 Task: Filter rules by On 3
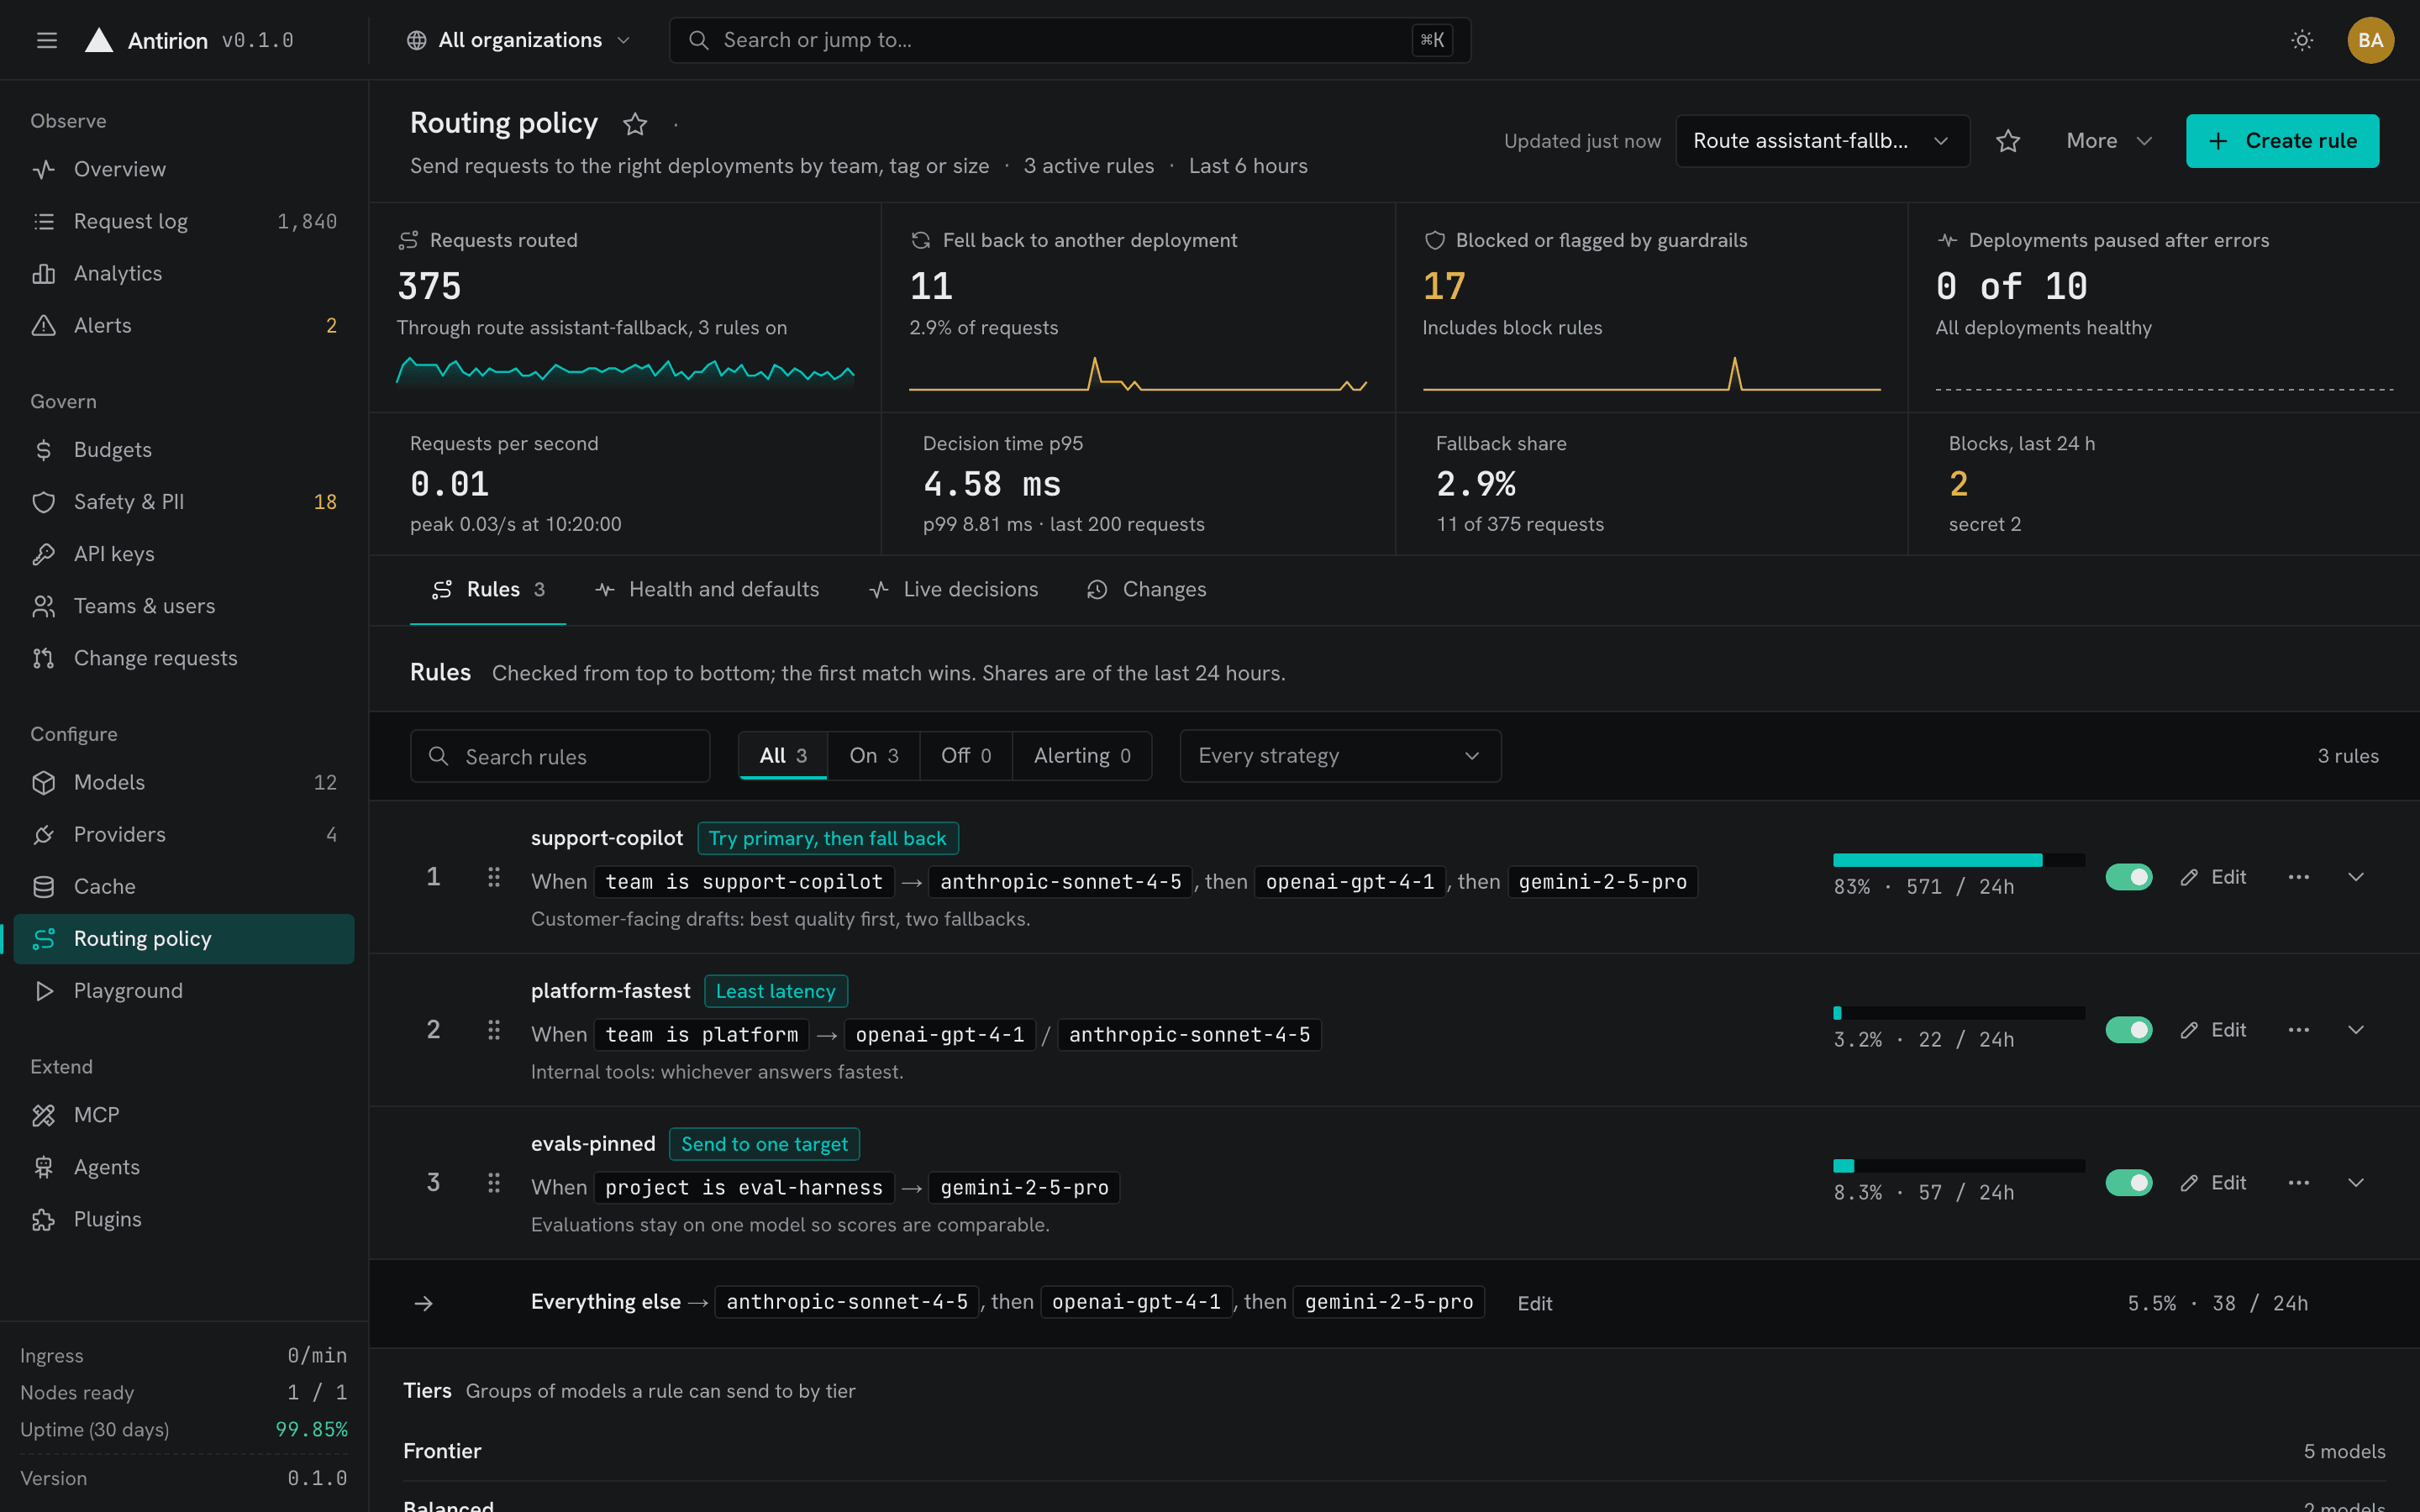[873, 756]
